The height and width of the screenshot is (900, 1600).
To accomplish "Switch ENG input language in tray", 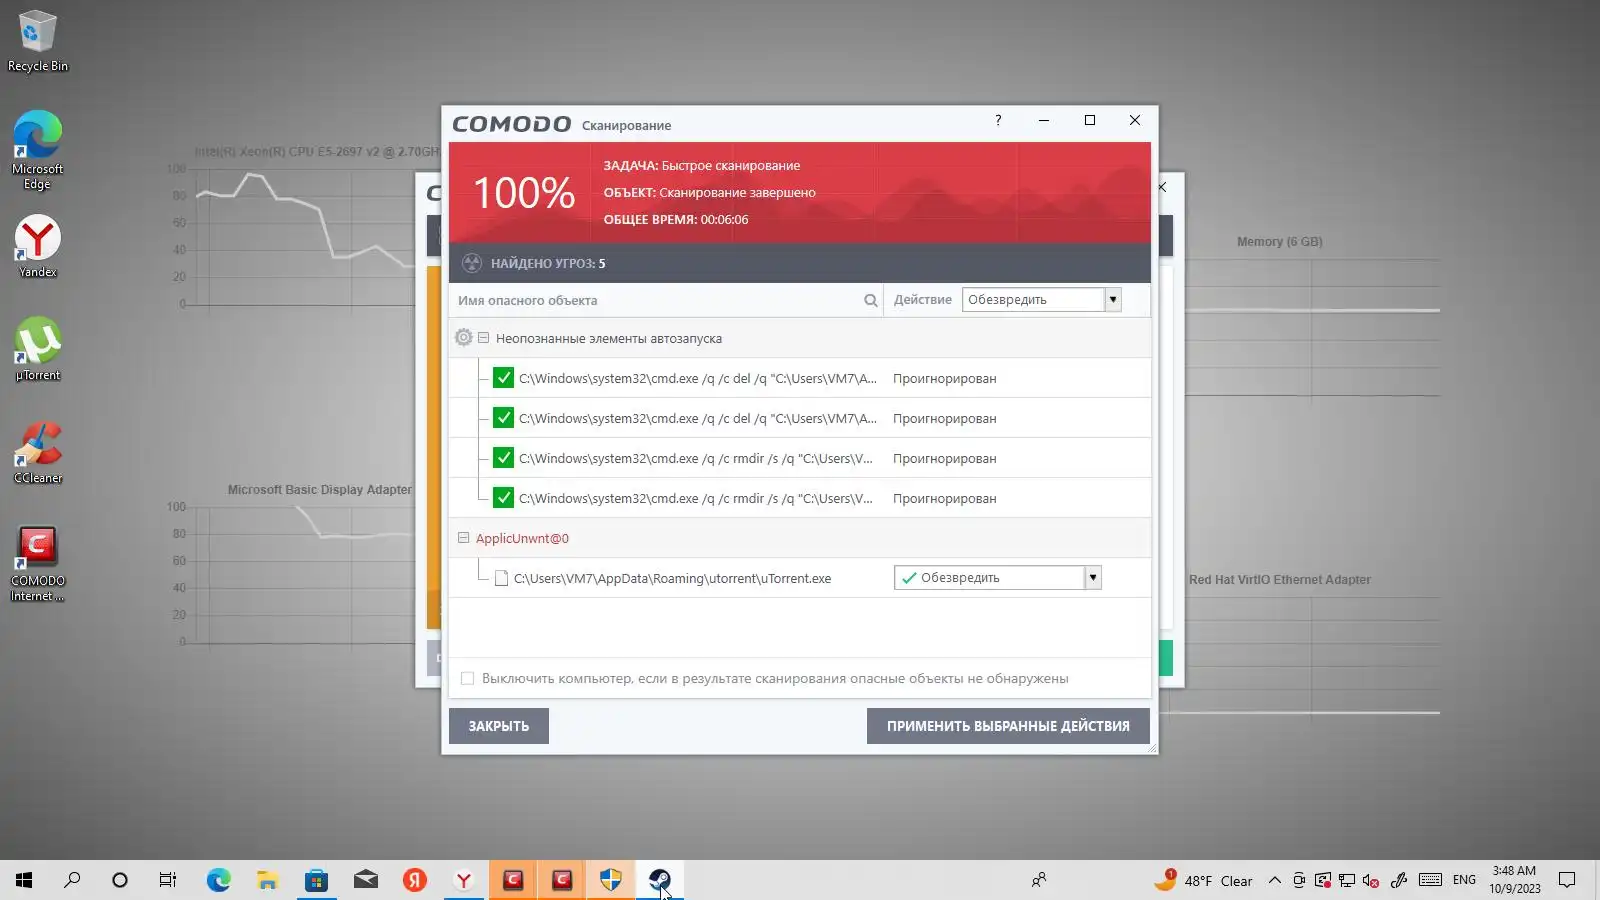I will coord(1464,880).
